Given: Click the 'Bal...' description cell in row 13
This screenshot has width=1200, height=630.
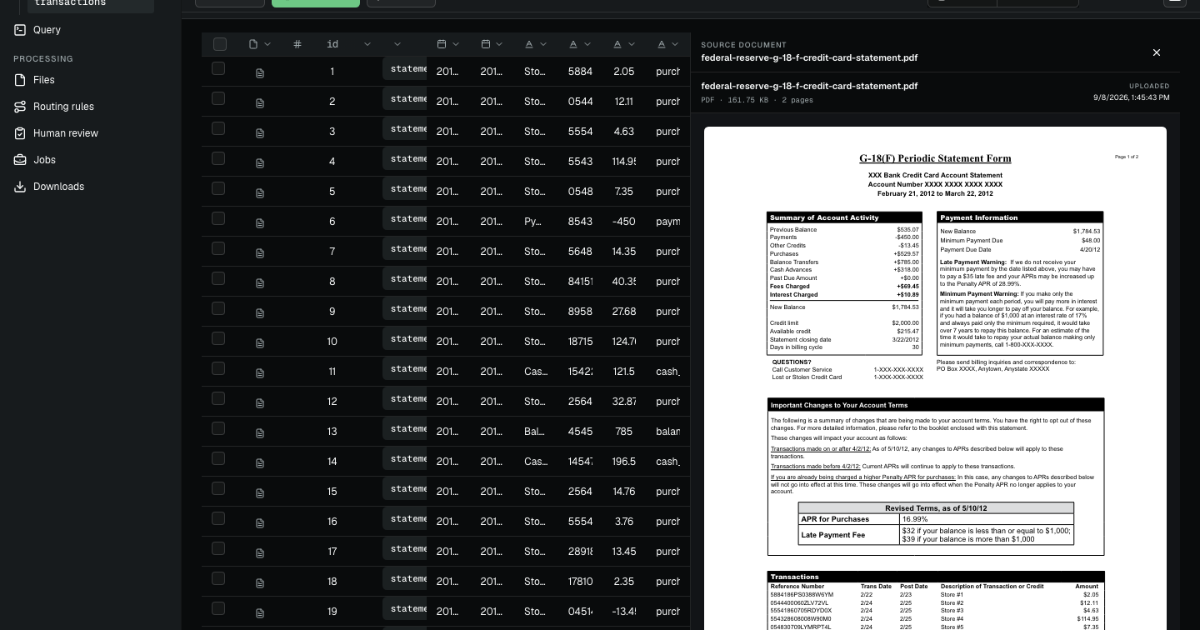Looking at the screenshot, I should [534, 432].
